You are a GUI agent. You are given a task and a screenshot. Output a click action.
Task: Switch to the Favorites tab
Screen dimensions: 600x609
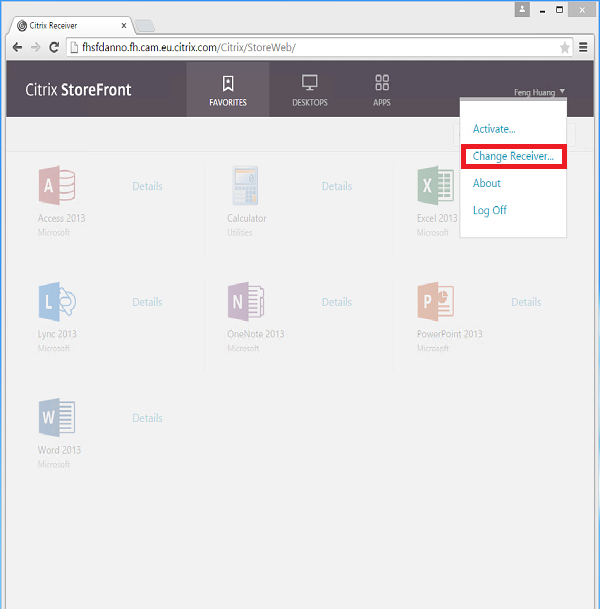[228, 90]
